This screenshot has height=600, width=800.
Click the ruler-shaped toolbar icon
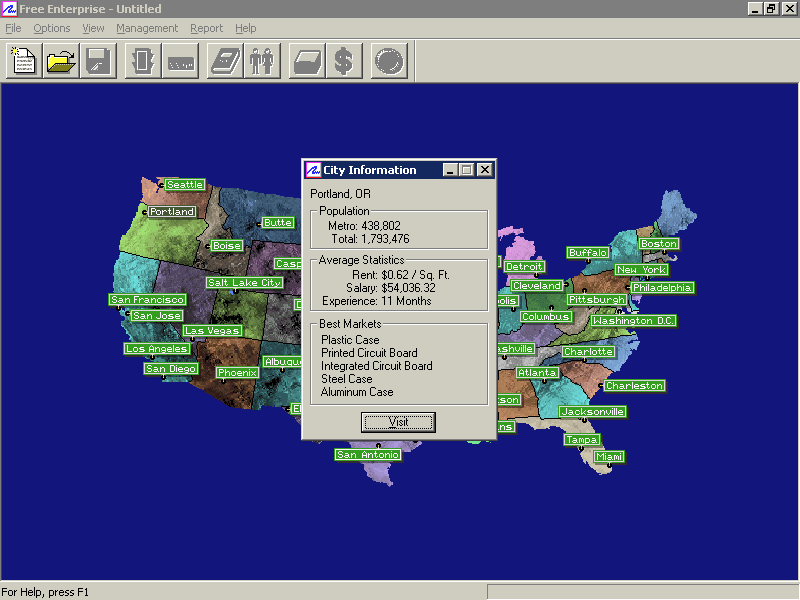tap(180, 62)
